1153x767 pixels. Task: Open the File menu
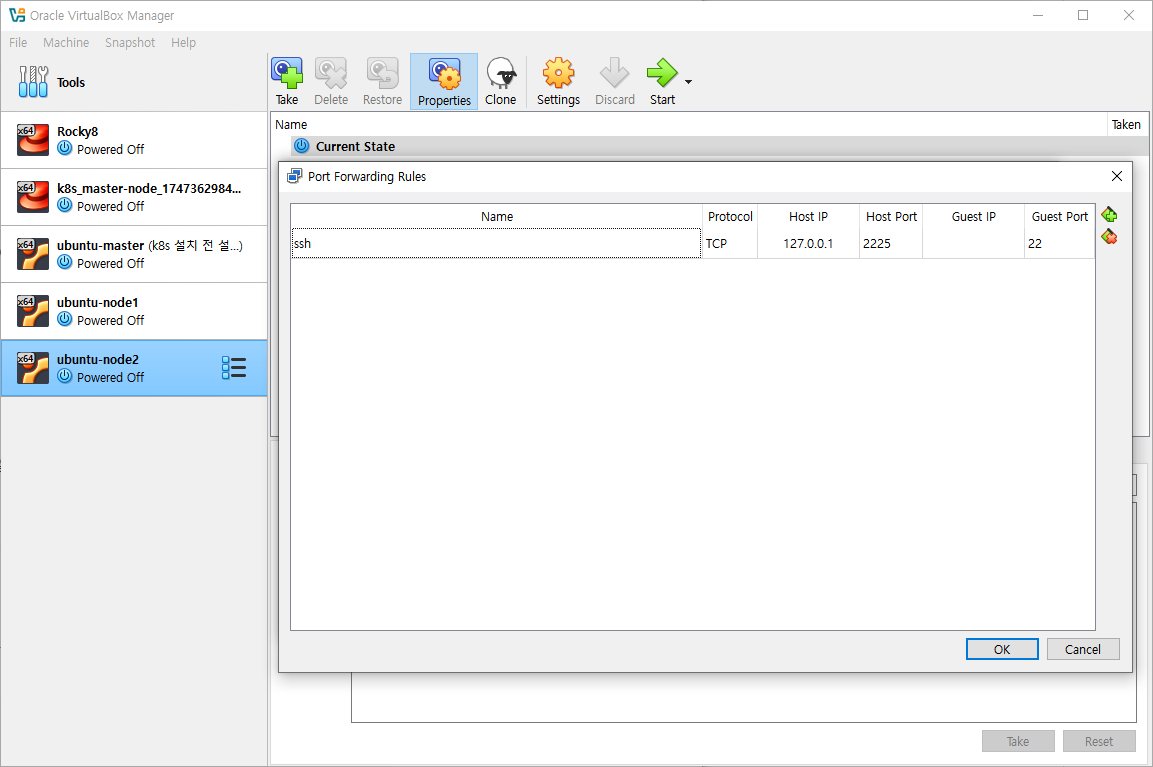coord(18,43)
